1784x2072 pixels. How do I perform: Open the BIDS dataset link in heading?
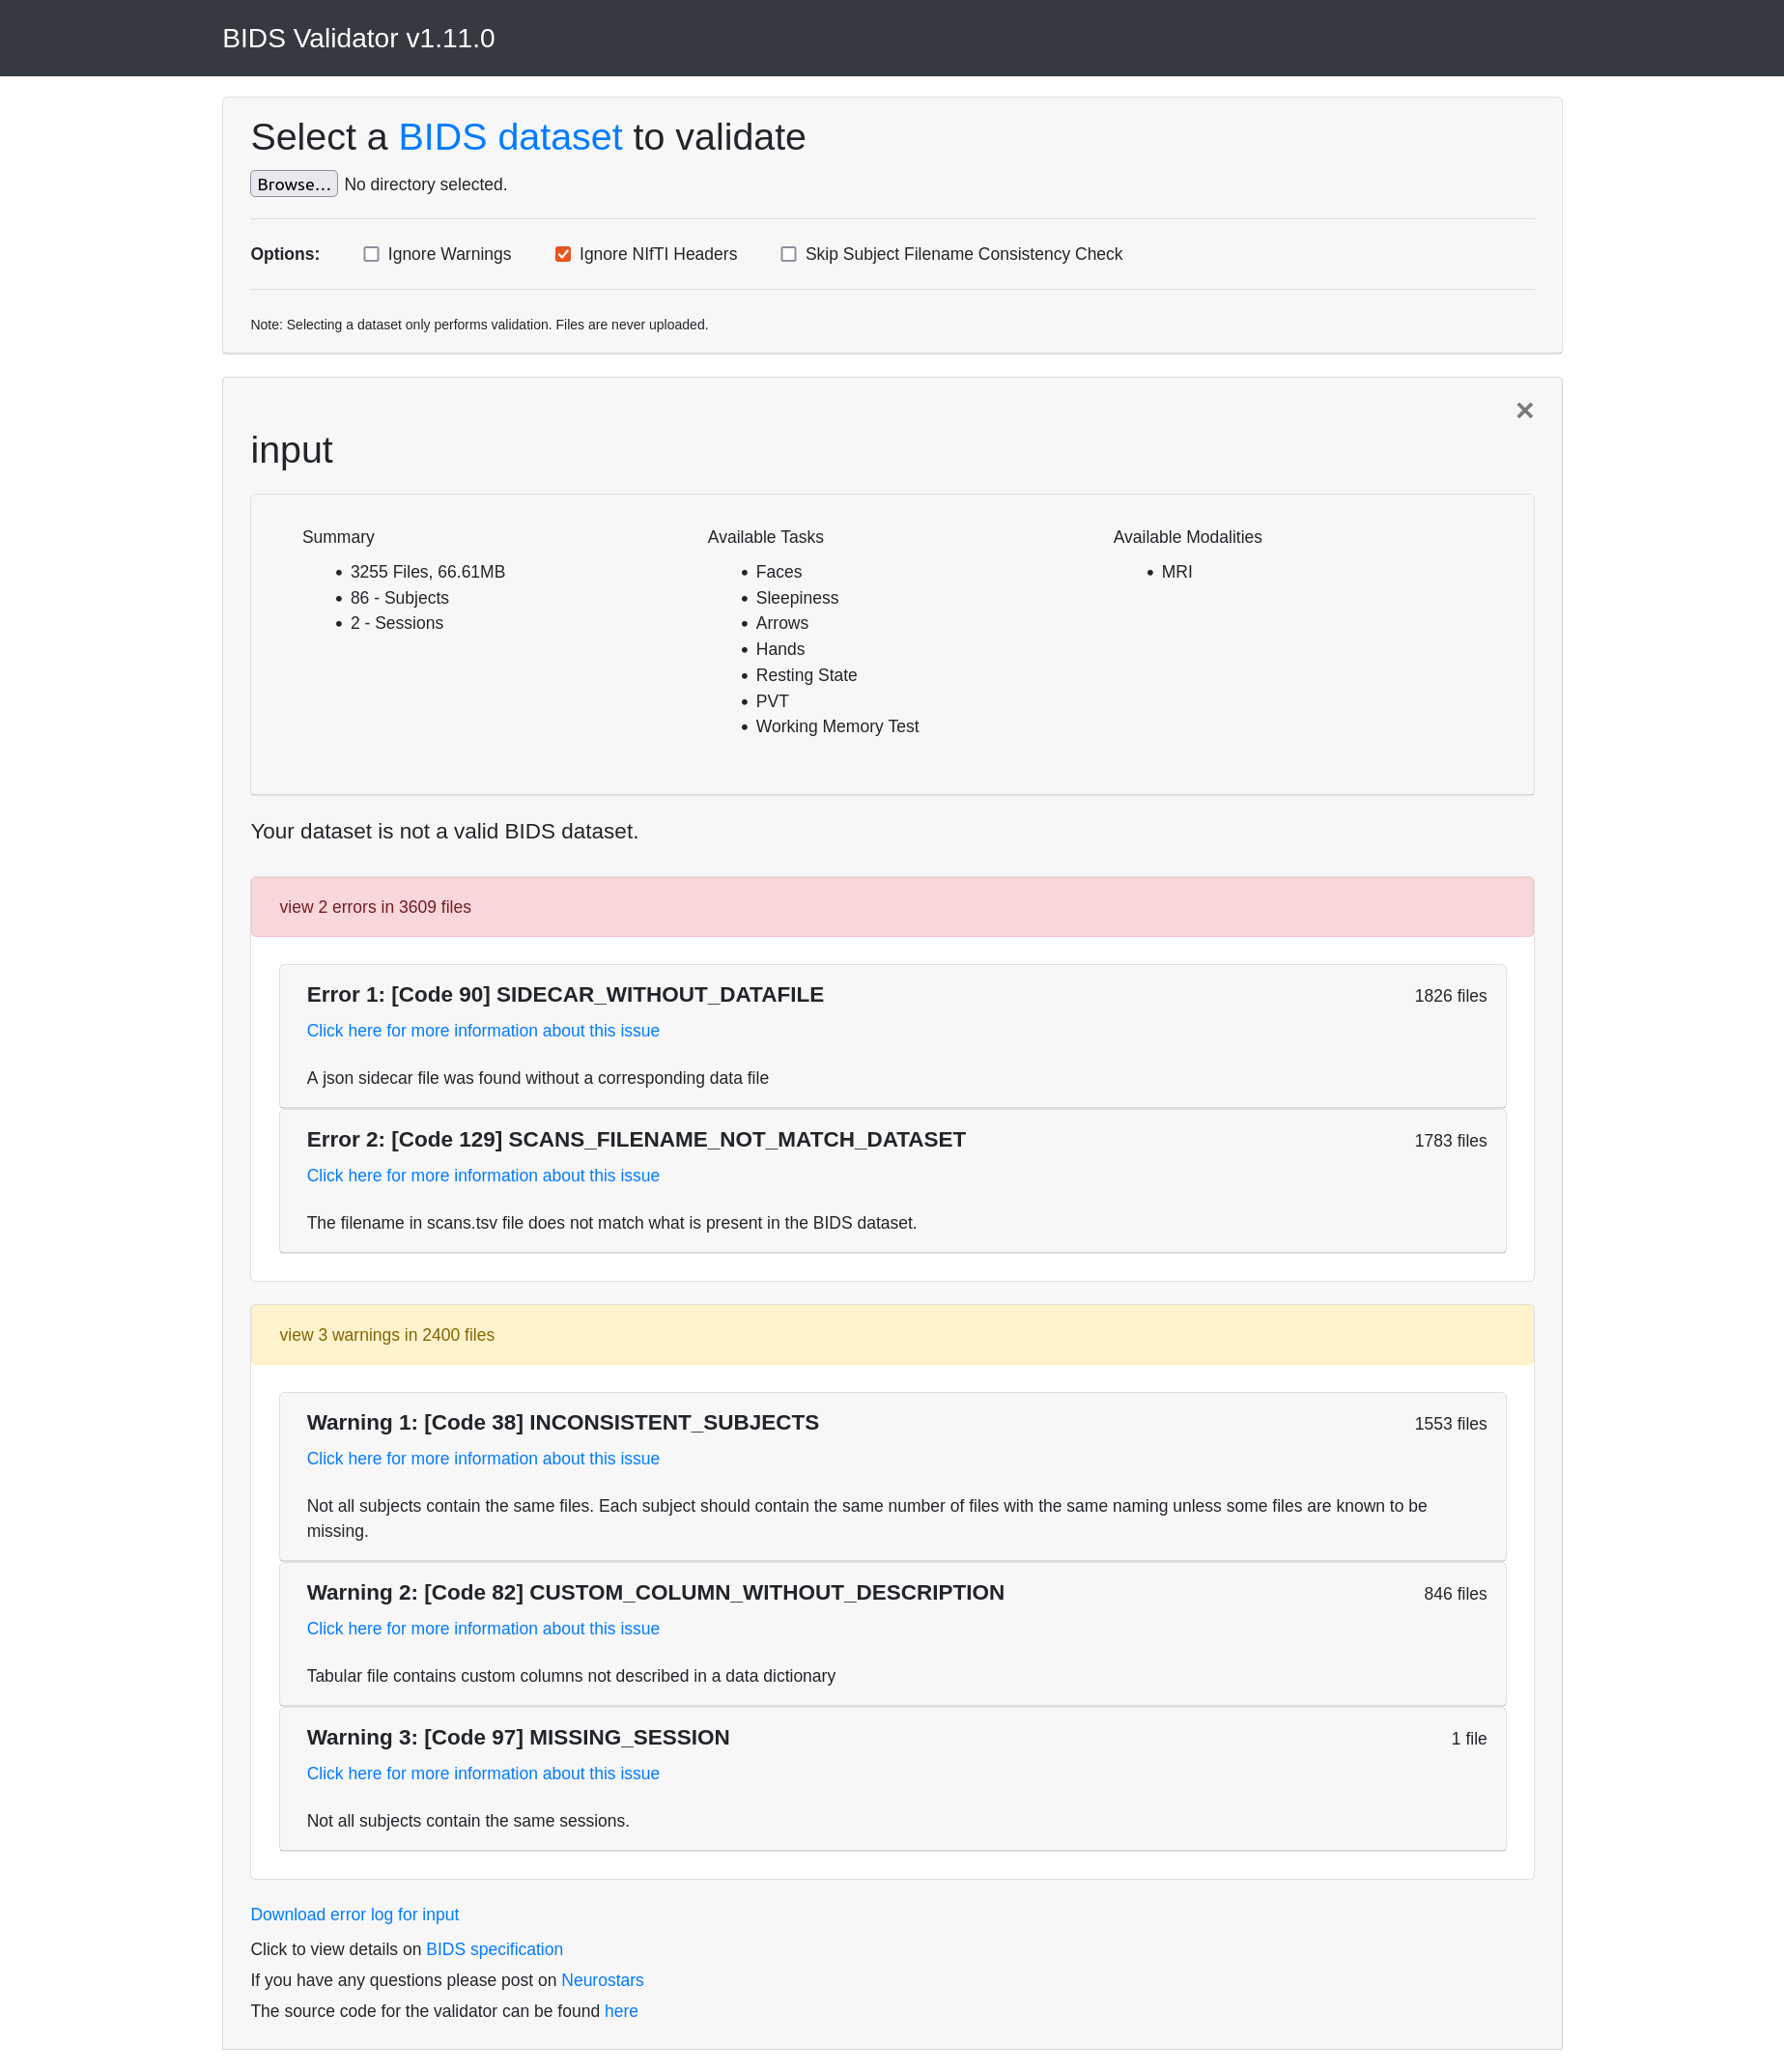pos(510,137)
